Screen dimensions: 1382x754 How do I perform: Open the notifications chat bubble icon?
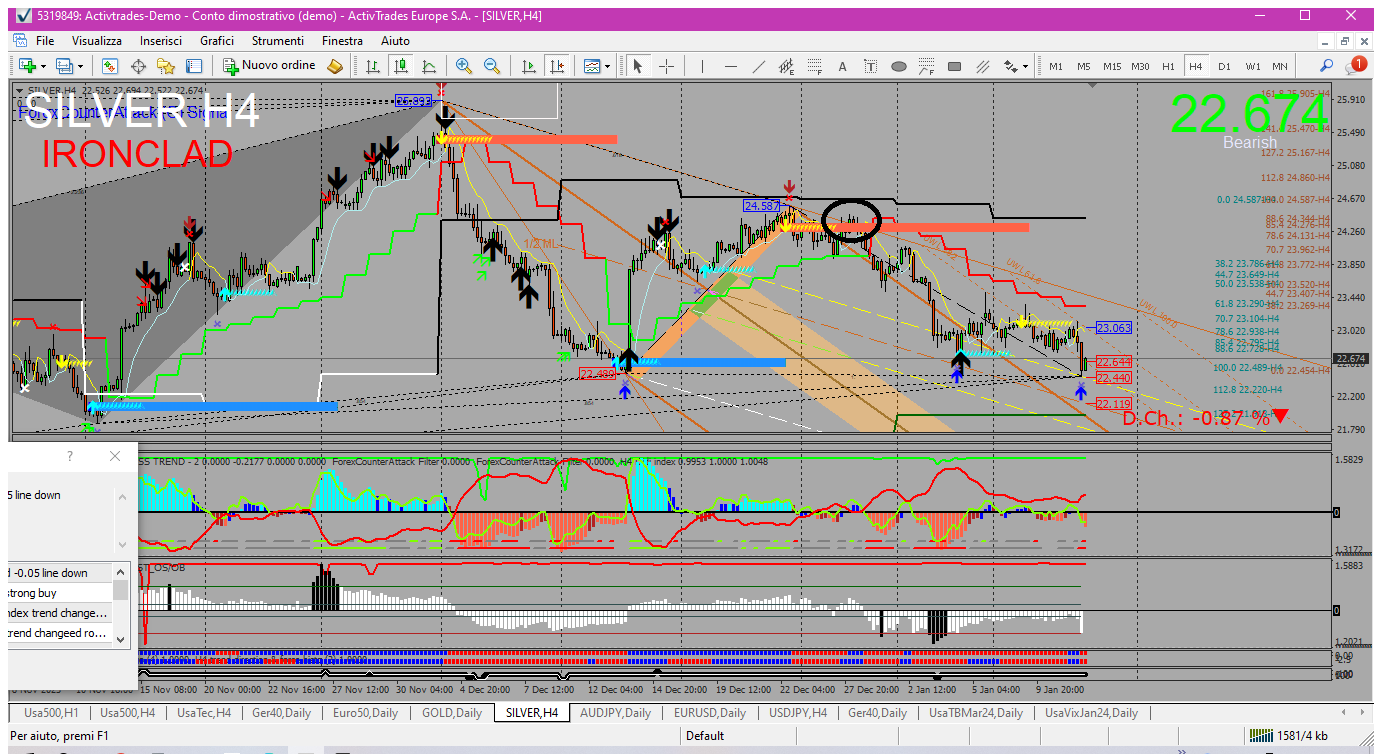tap(1356, 65)
